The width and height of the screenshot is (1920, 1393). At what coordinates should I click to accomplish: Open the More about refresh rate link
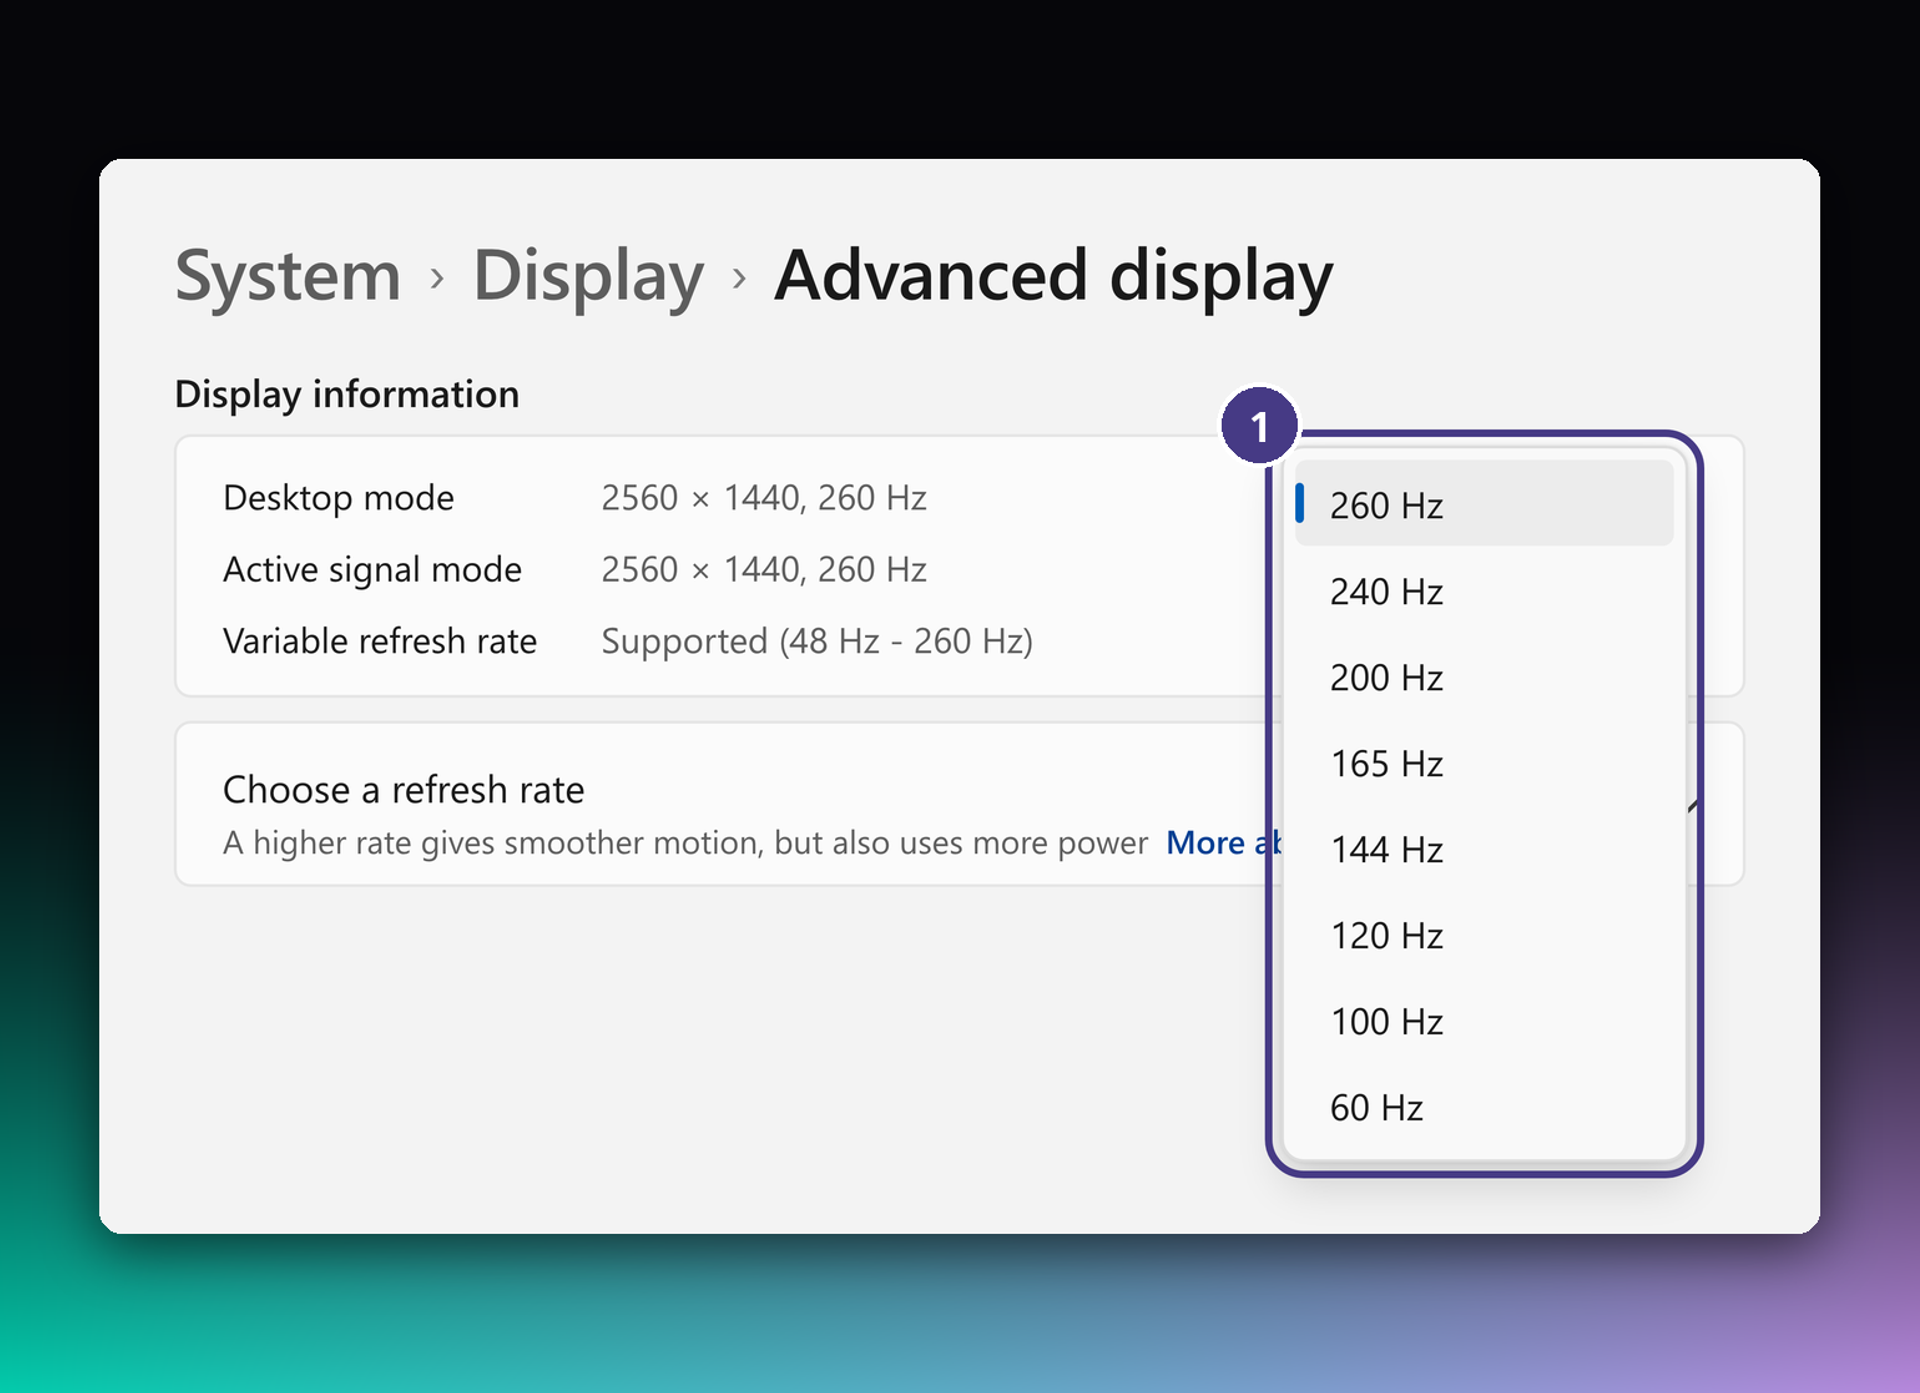tap(1224, 842)
